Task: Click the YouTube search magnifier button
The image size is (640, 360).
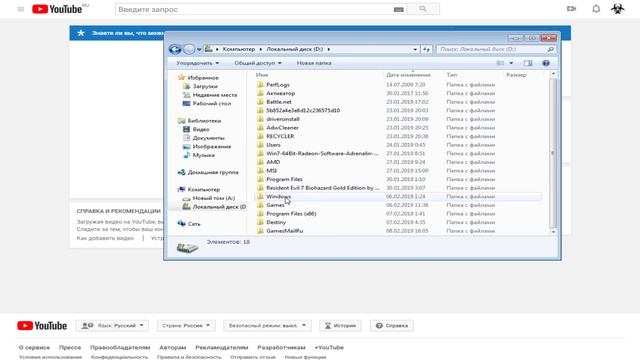Action: [423, 9]
